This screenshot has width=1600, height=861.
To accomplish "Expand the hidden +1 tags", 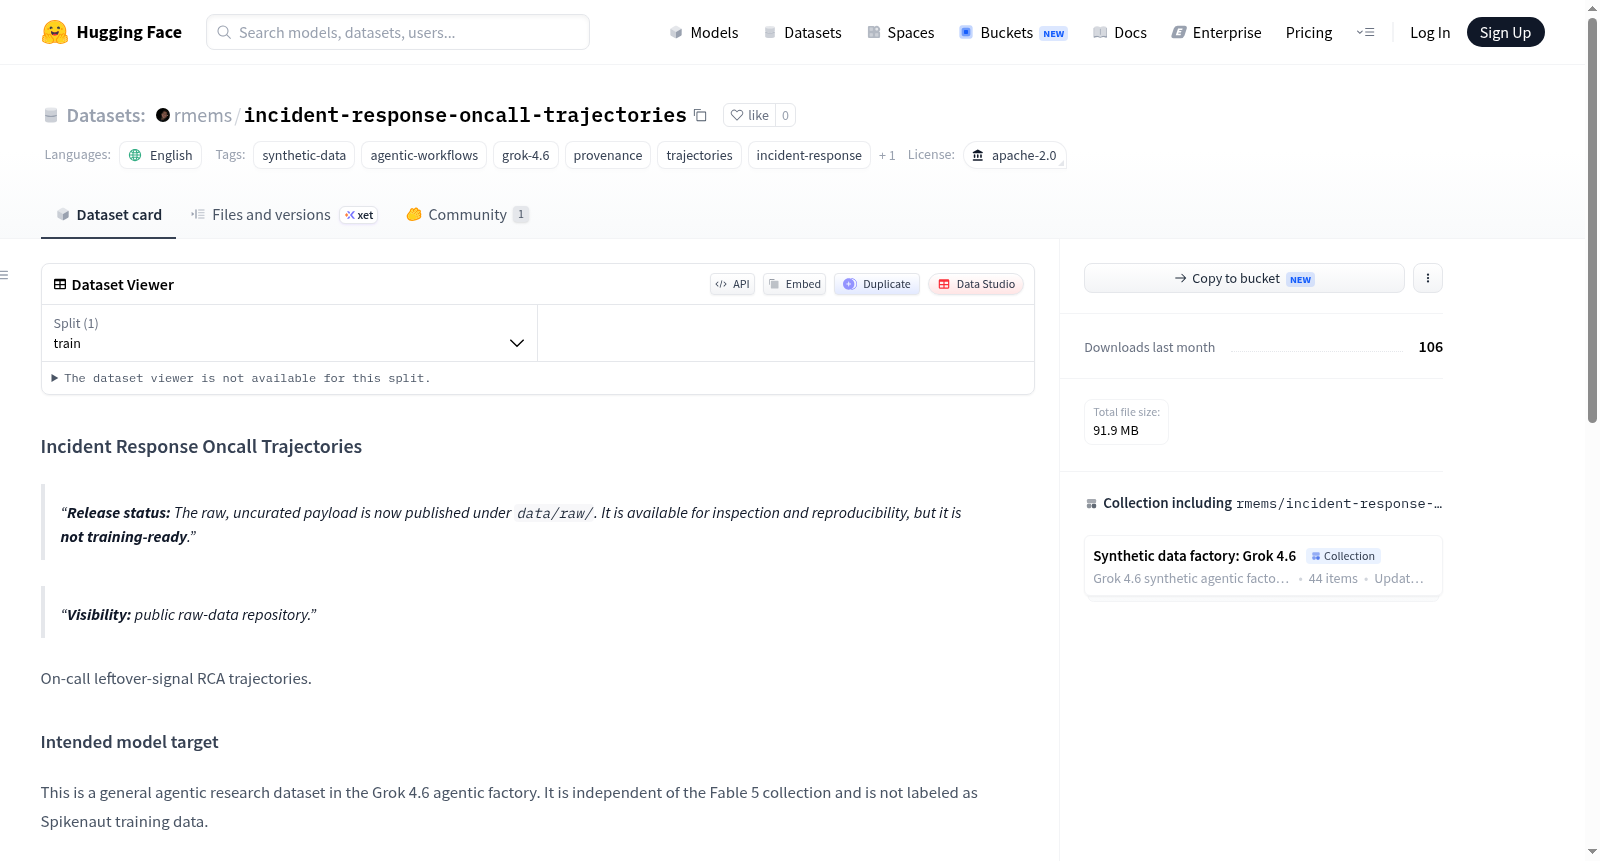I will click(887, 155).
